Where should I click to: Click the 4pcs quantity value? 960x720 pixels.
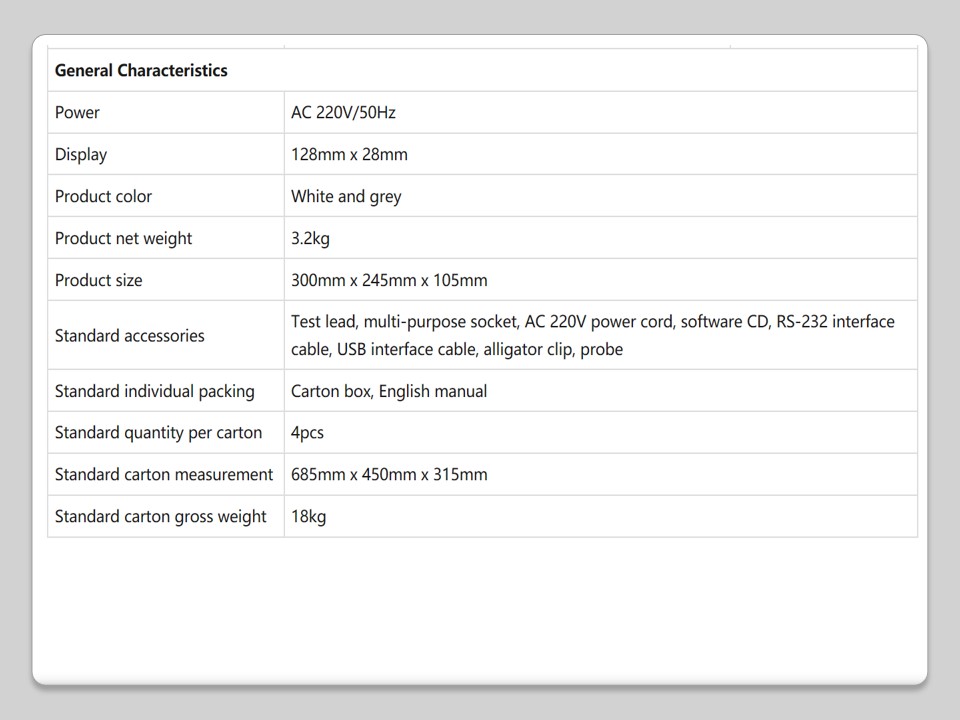(307, 433)
